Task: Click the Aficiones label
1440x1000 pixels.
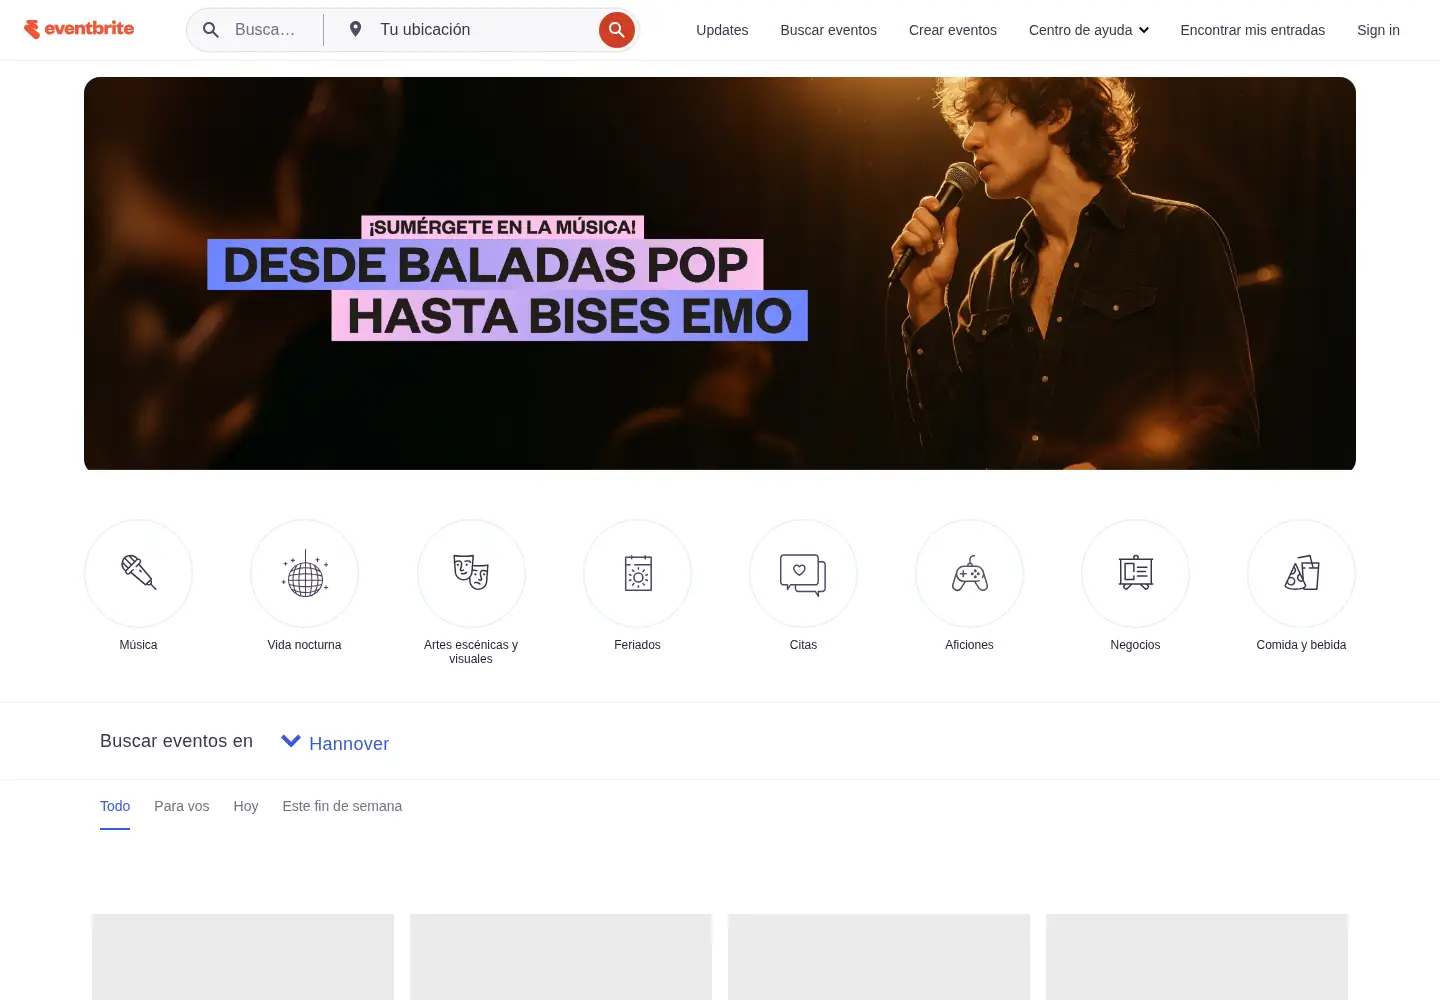Action: tap(969, 645)
